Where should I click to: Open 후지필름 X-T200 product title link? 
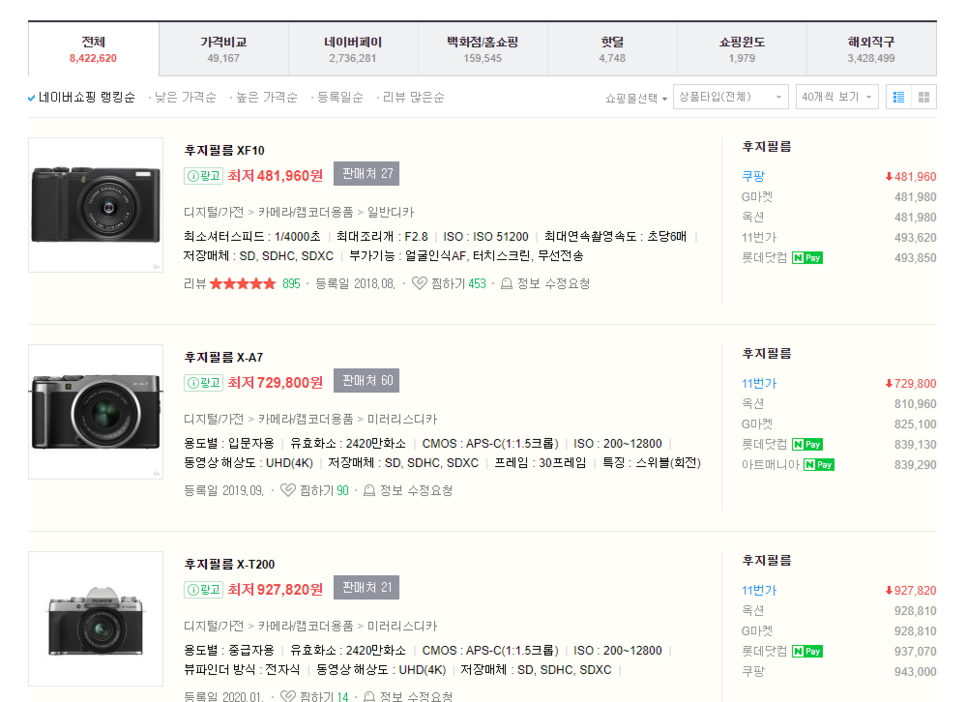pos(229,564)
